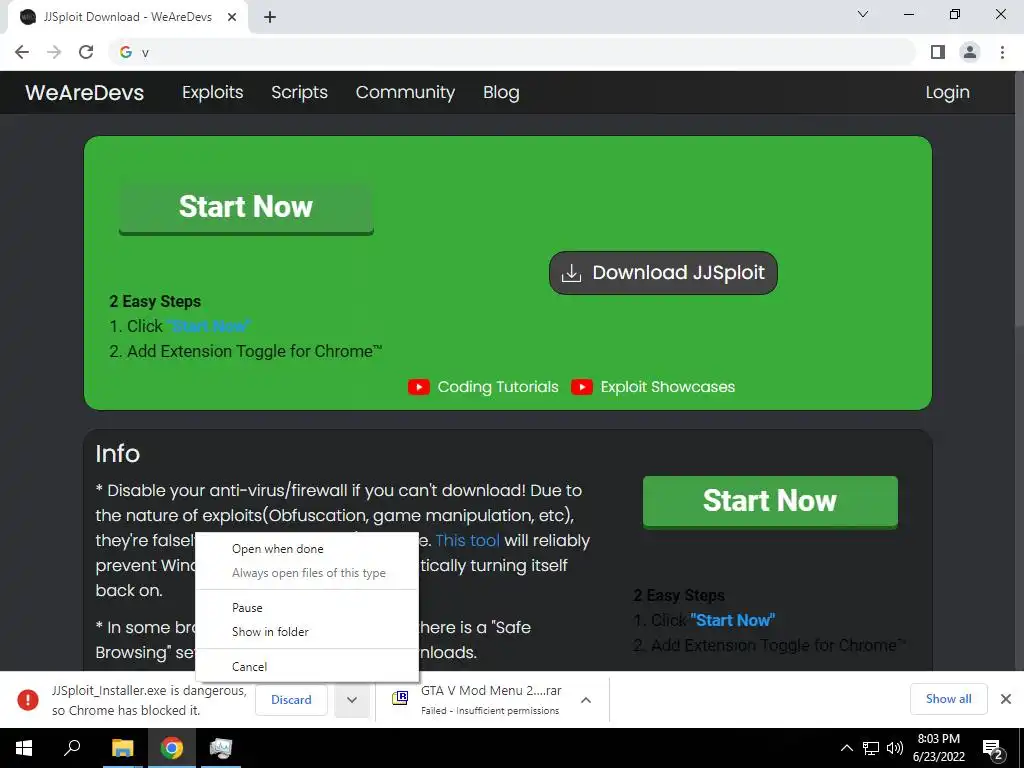Toggle the browser side panel icon
Screen dimensions: 1024x768
[x=938, y=52]
